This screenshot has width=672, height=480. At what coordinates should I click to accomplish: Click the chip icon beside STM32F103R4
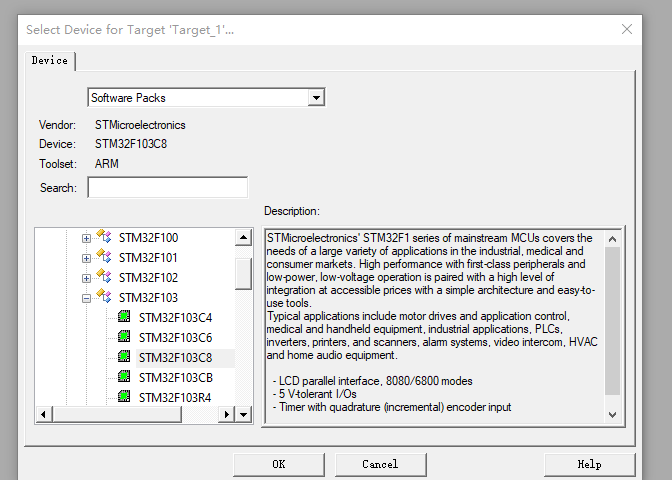pos(124,396)
